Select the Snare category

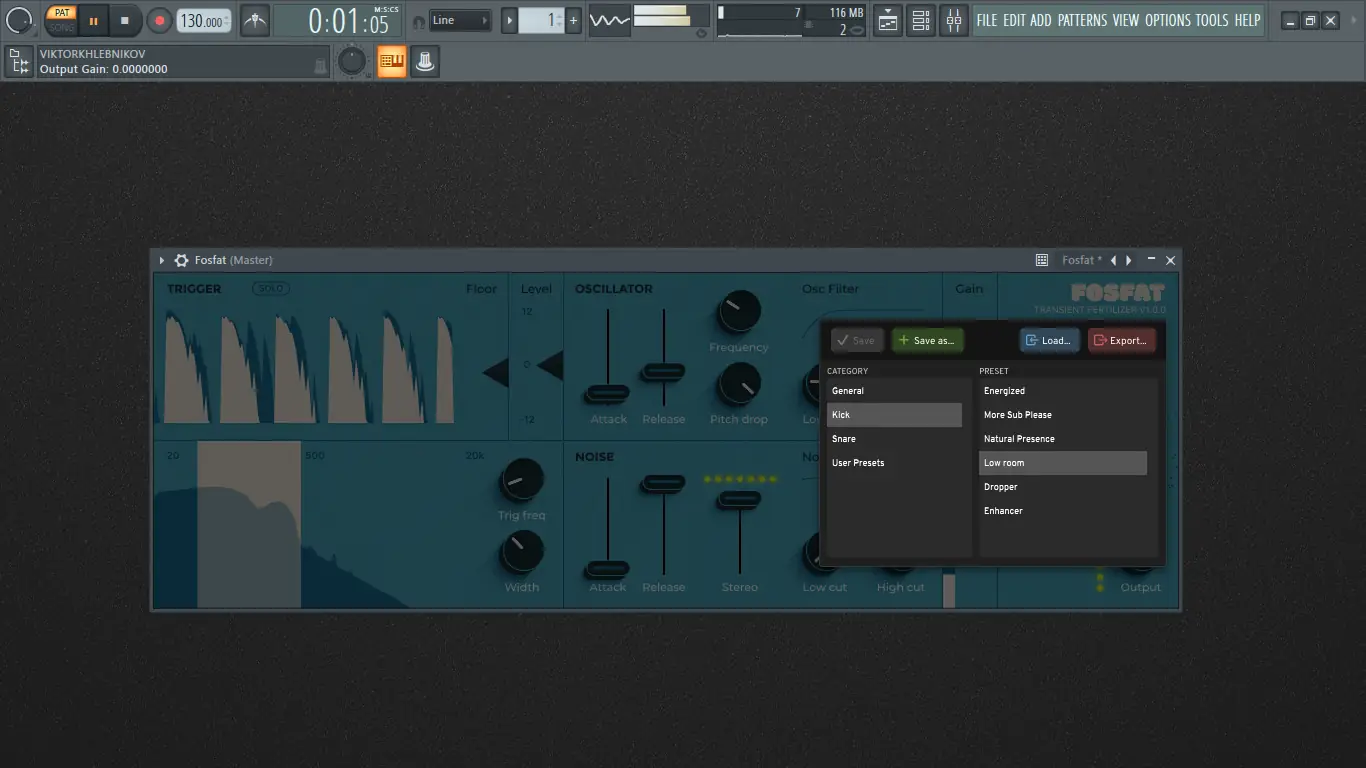894,439
